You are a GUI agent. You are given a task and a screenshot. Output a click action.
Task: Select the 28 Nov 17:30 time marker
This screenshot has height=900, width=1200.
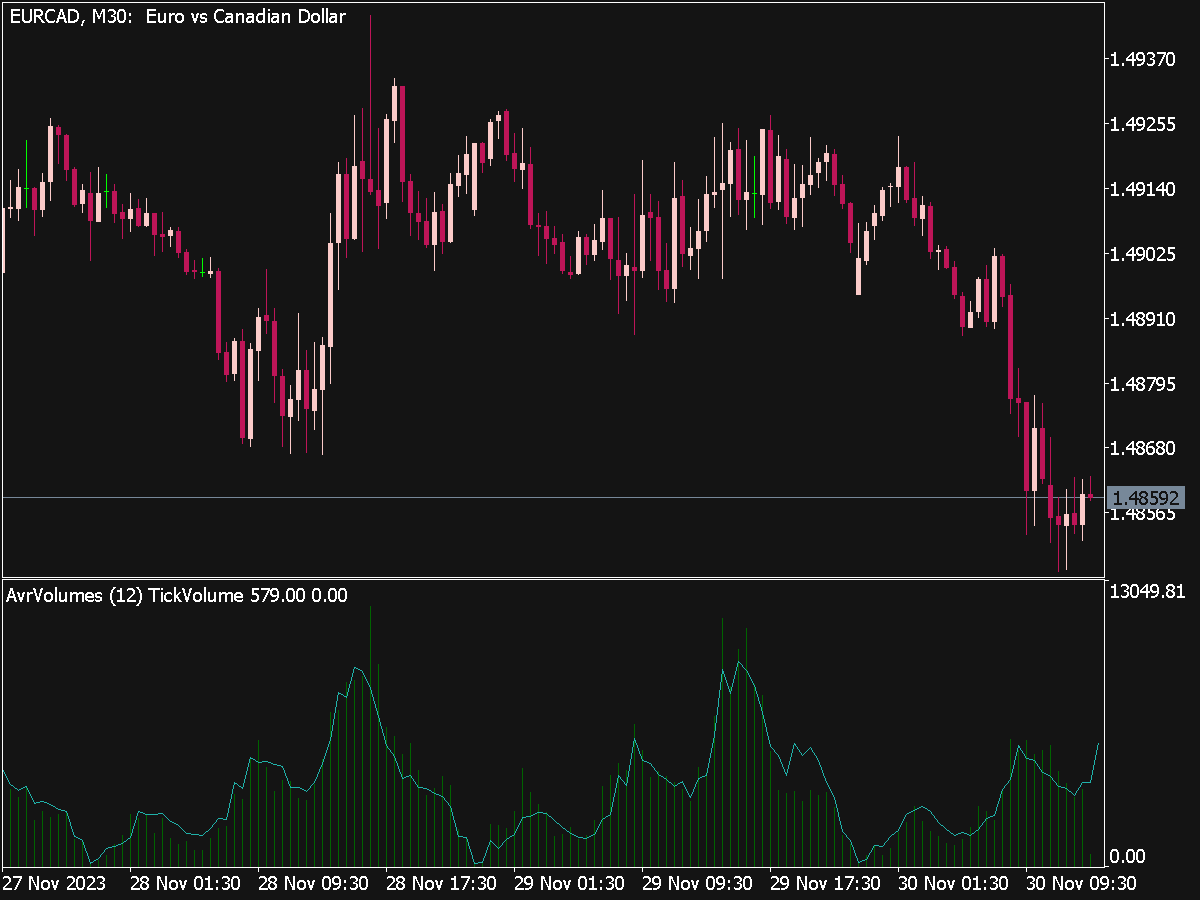[441, 884]
